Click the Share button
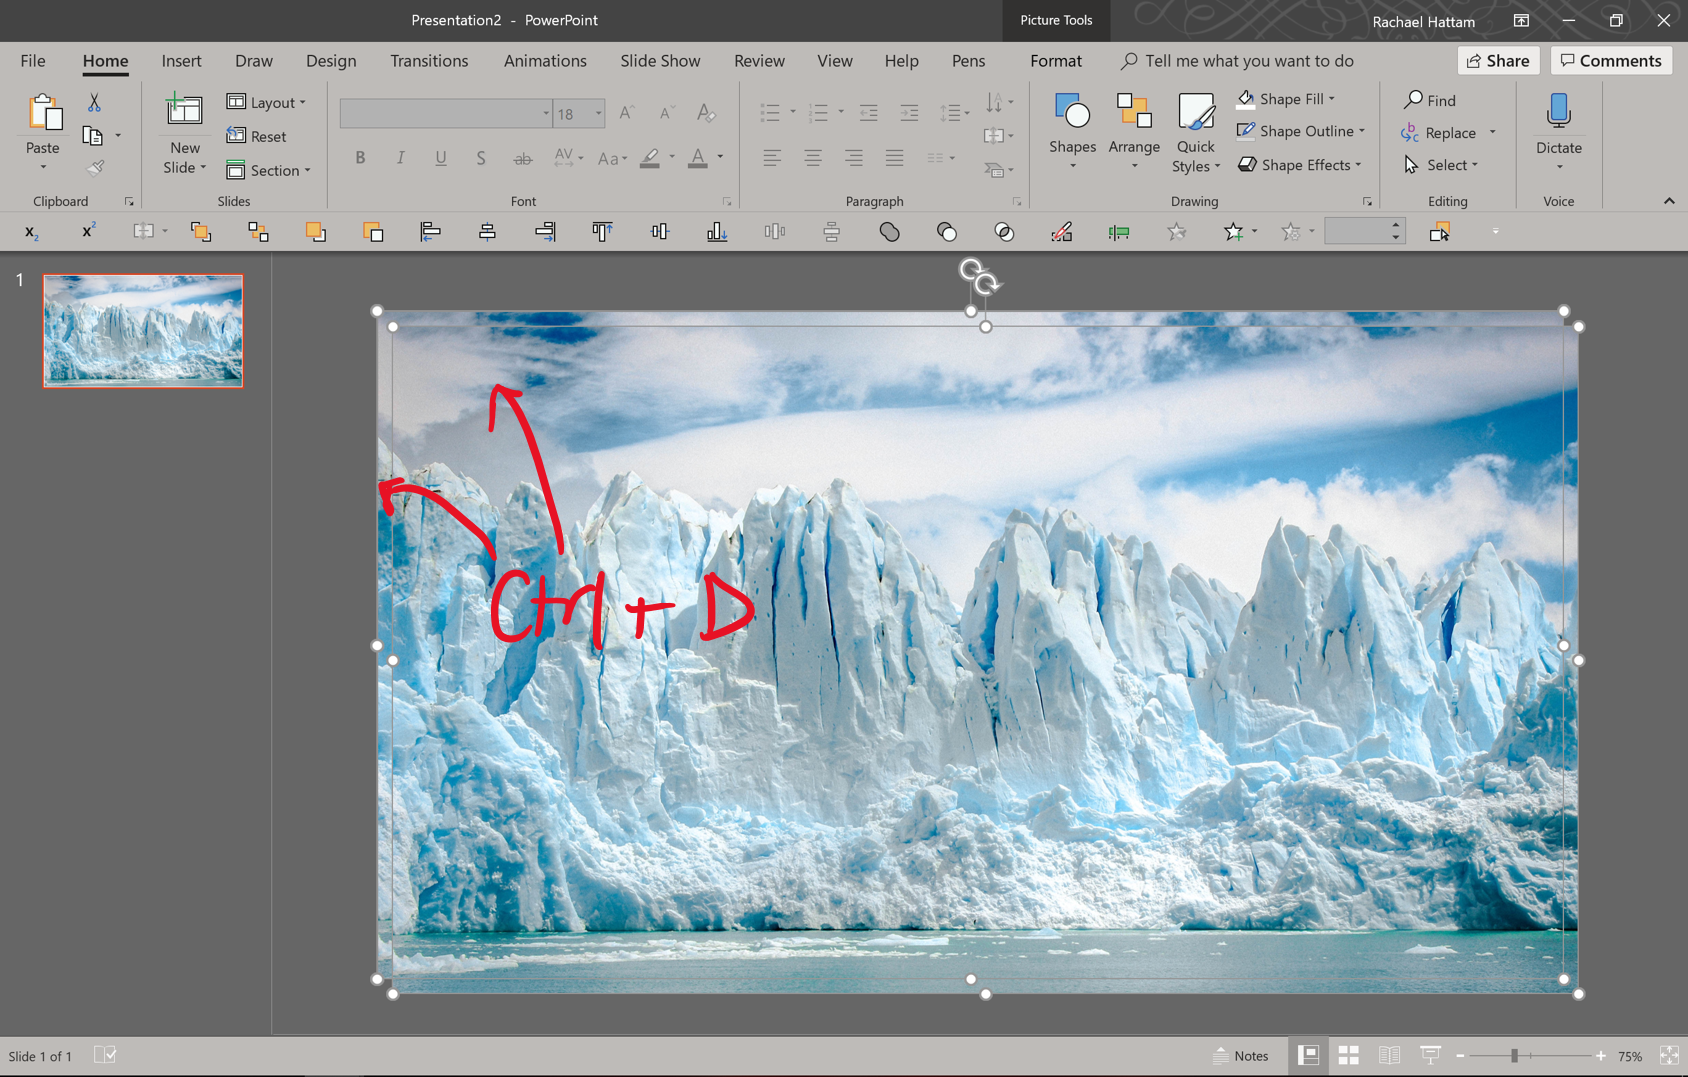Screen dimensions: 1688x1077 1497,60
